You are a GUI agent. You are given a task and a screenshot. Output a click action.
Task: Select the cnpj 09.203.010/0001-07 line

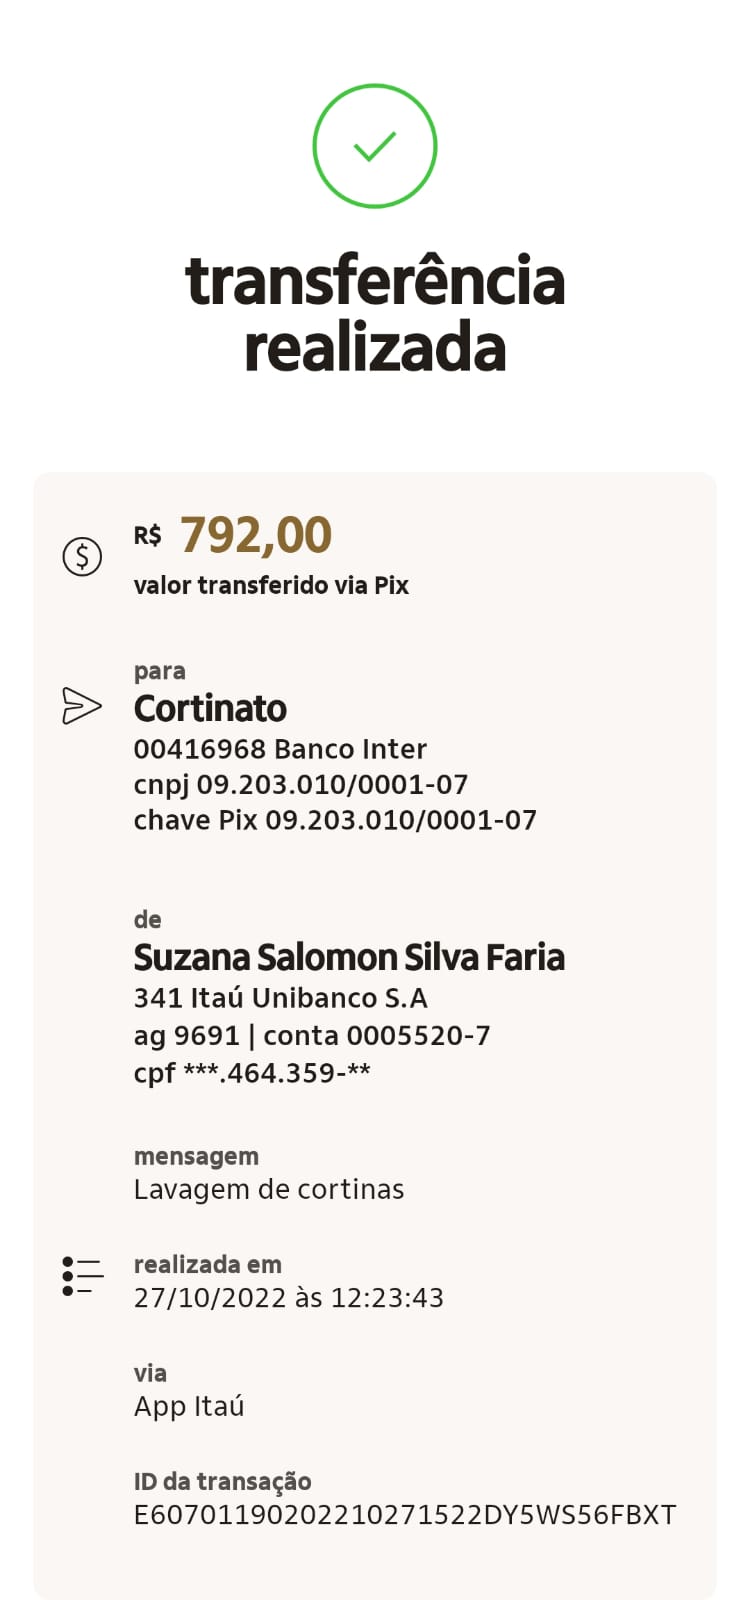(x=301, y=785)
